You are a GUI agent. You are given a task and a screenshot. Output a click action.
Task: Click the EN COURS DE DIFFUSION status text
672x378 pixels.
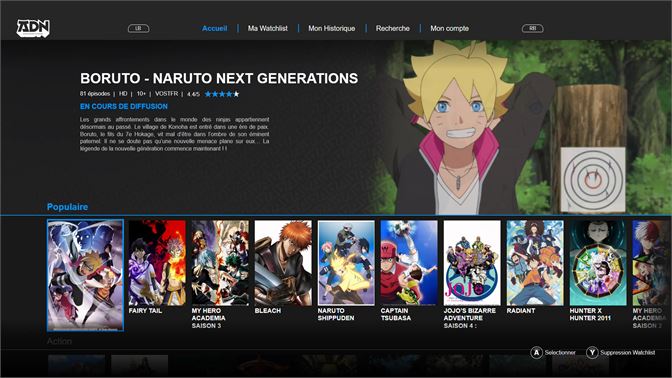[124, 106]
